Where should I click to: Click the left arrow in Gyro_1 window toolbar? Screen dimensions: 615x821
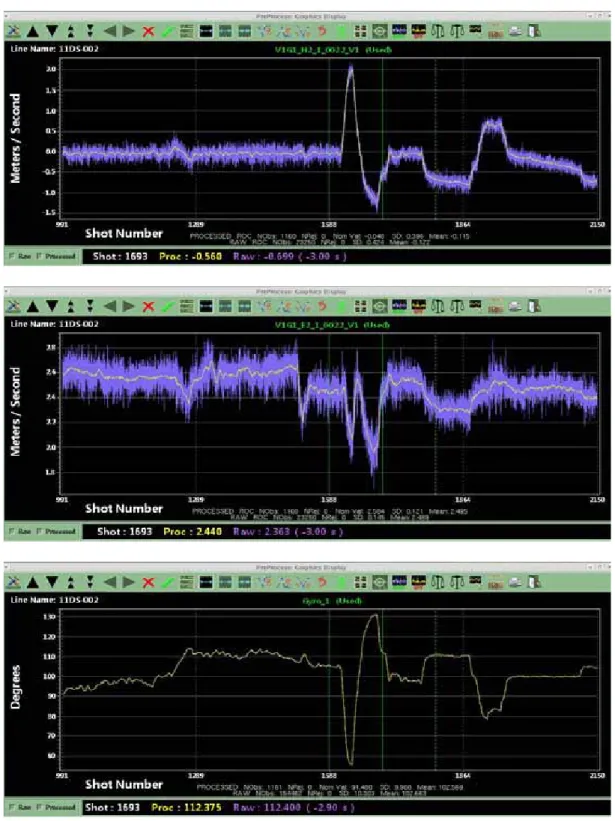pyautogui.click(x=110, y=582)
